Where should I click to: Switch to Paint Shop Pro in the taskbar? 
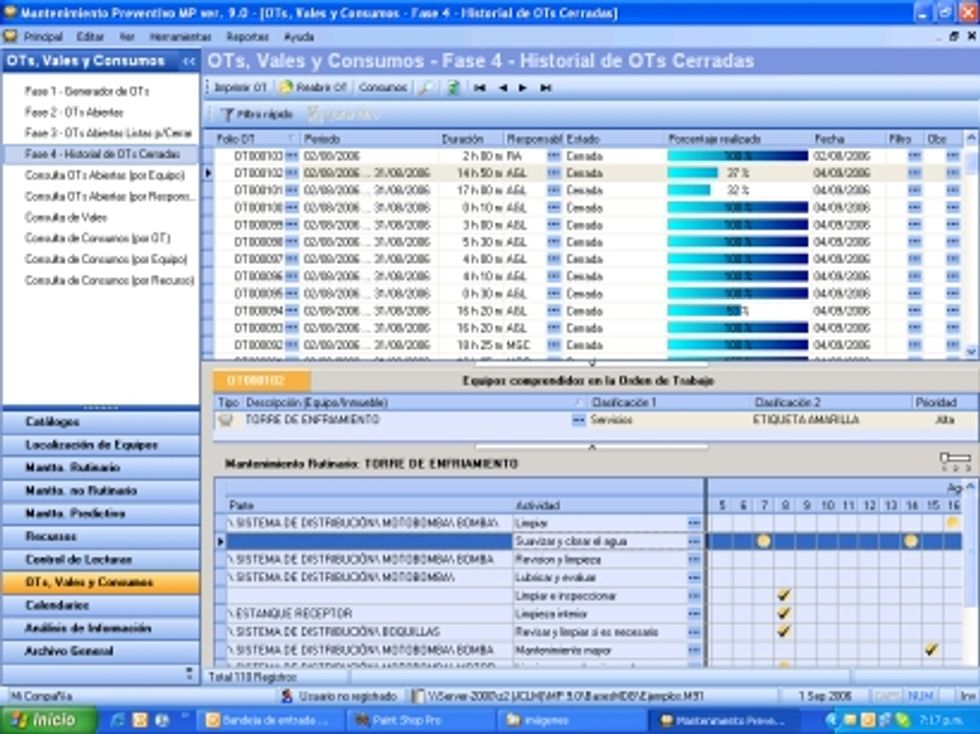[419, 721]
